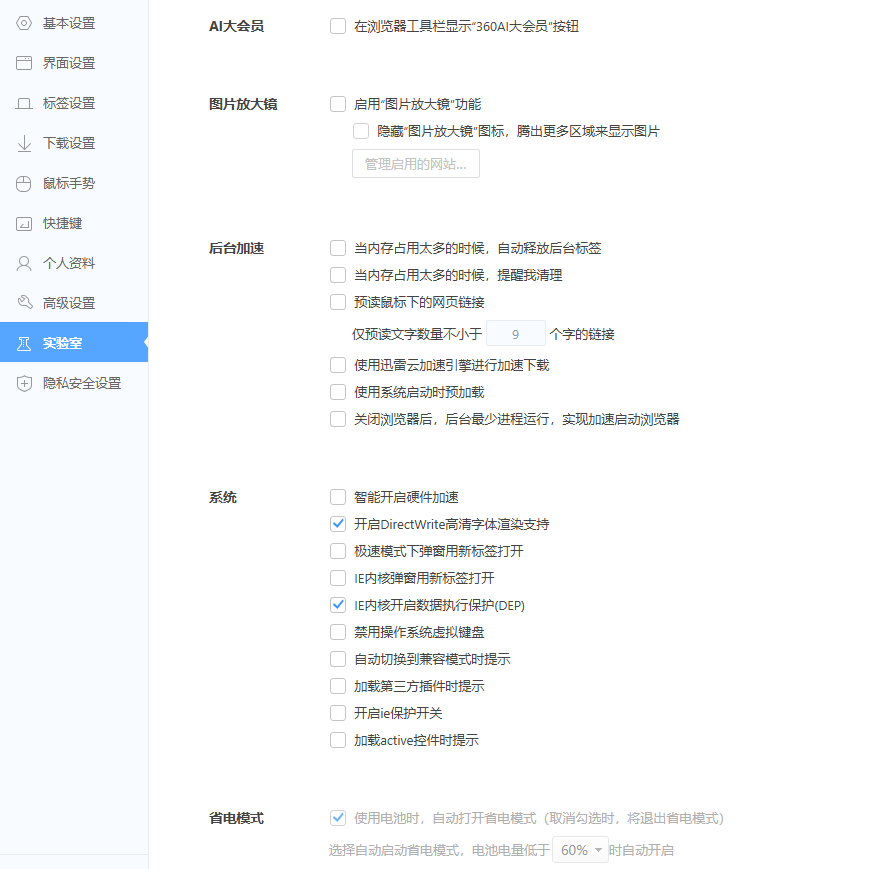Open the 60% battery level dropdown
The image size is (895, 869).
click(x=580, y=850)
